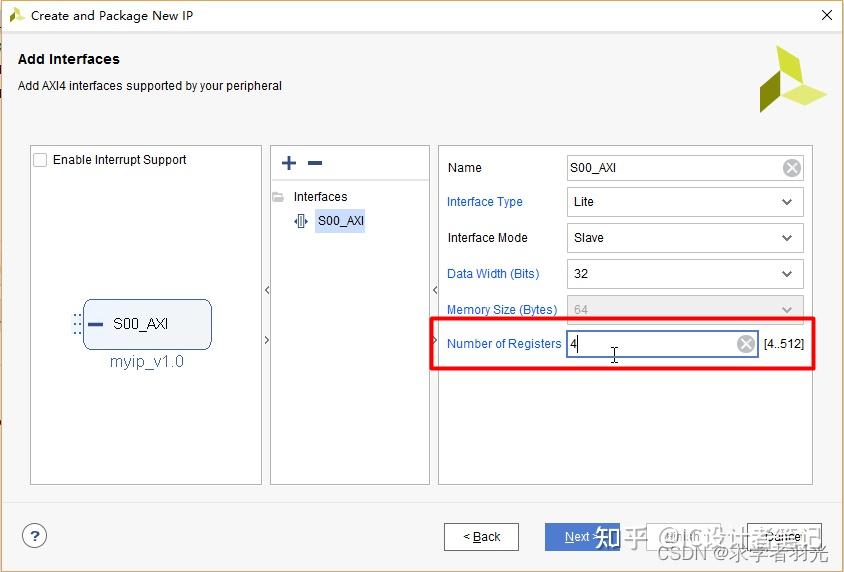Click the S00_AXI interface bus icon

pos(301,221)
